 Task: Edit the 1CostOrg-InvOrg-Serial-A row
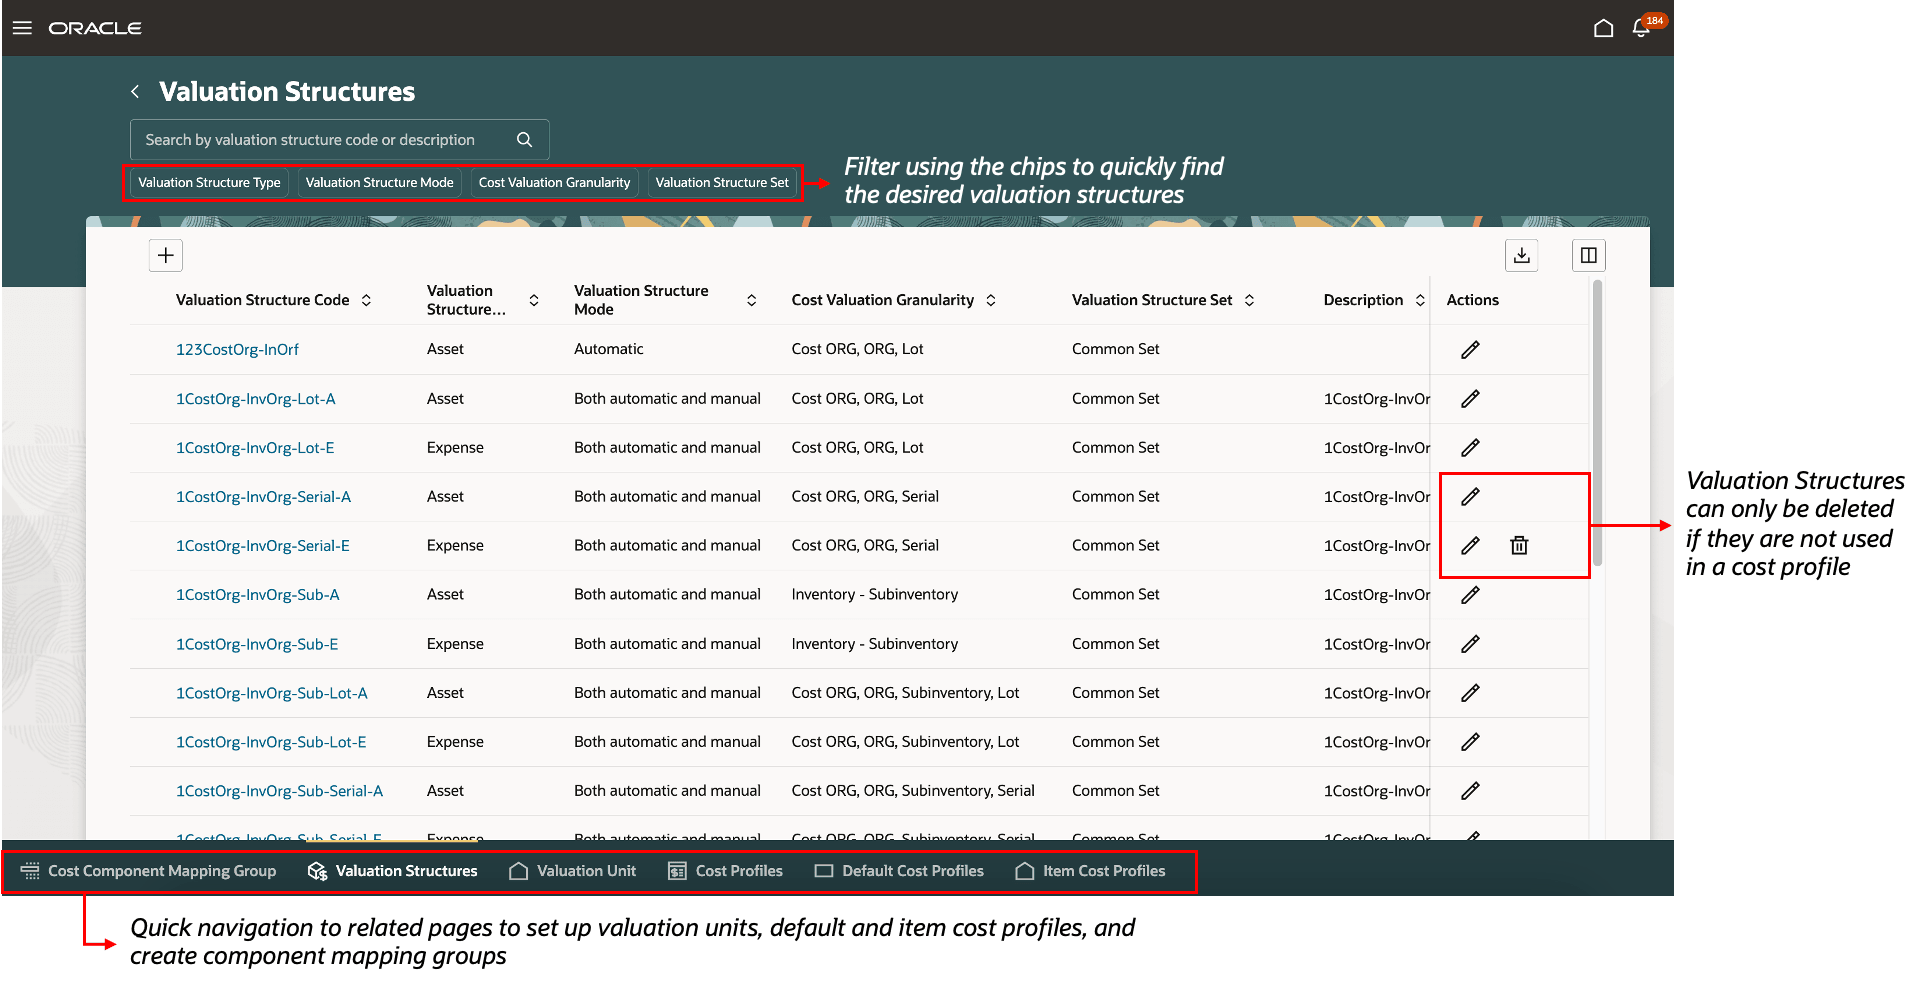click(1470, 497)
